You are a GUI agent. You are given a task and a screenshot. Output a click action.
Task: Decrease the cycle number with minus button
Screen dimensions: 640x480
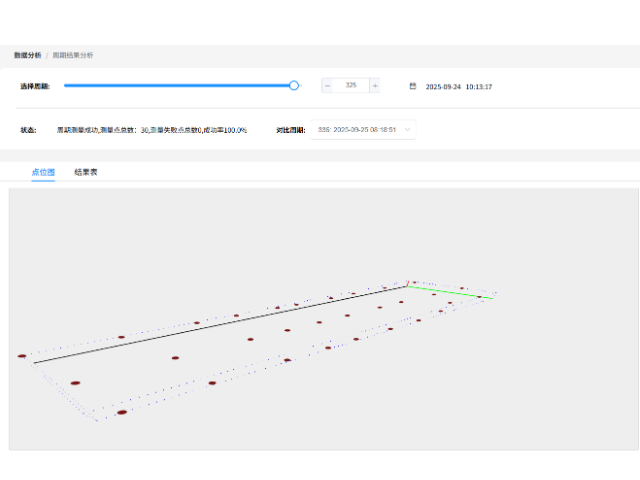(327, 86)
